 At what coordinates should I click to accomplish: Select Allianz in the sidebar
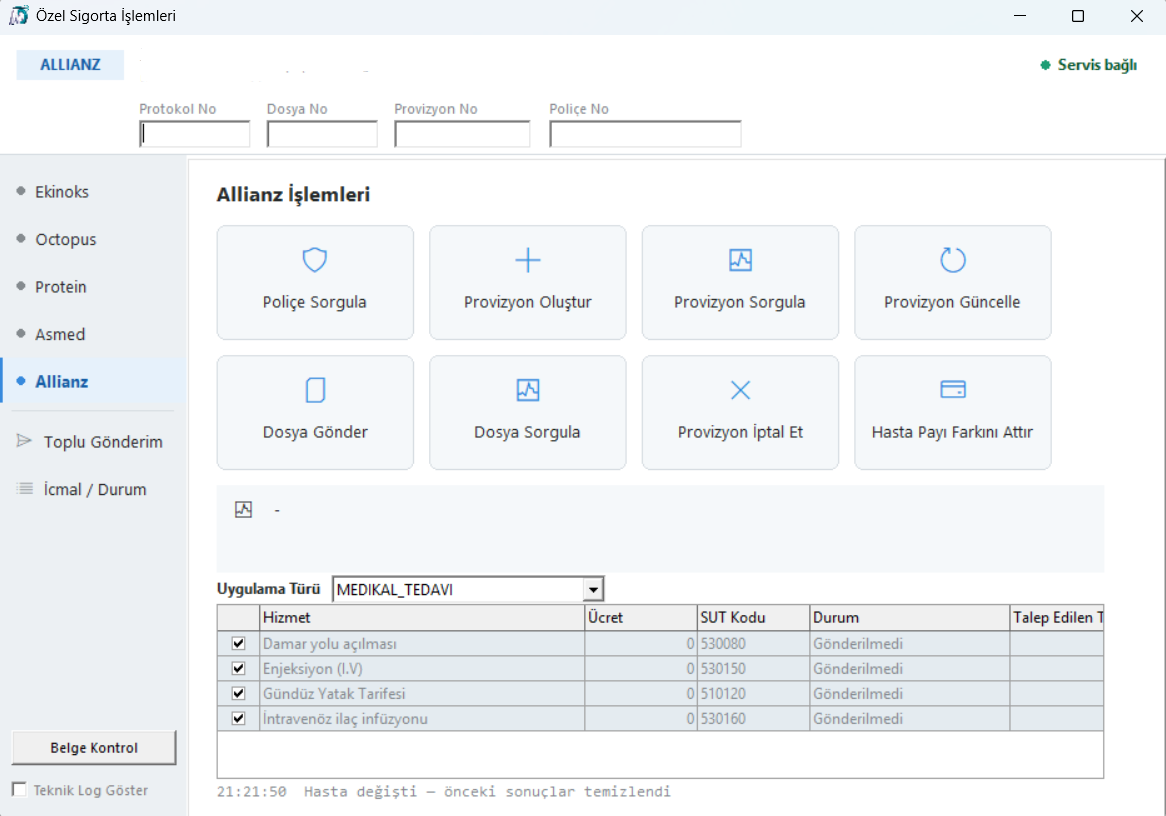[x=93, y=382]
